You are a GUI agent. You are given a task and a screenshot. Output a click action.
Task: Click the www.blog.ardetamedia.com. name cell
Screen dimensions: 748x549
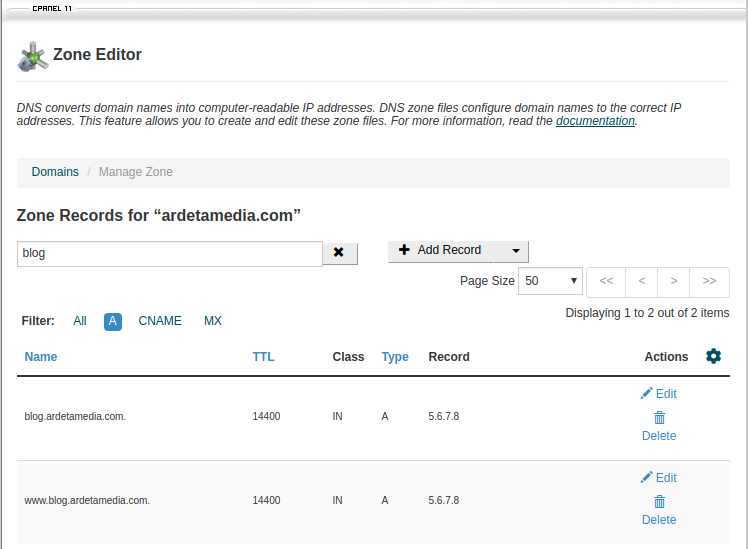pyautogui.click(x=87, y=500)
